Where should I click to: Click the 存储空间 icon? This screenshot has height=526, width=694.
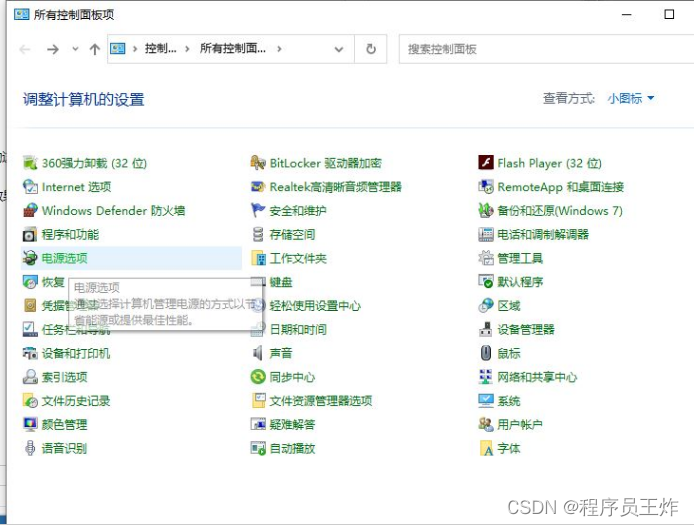click(x=258, y=234)
